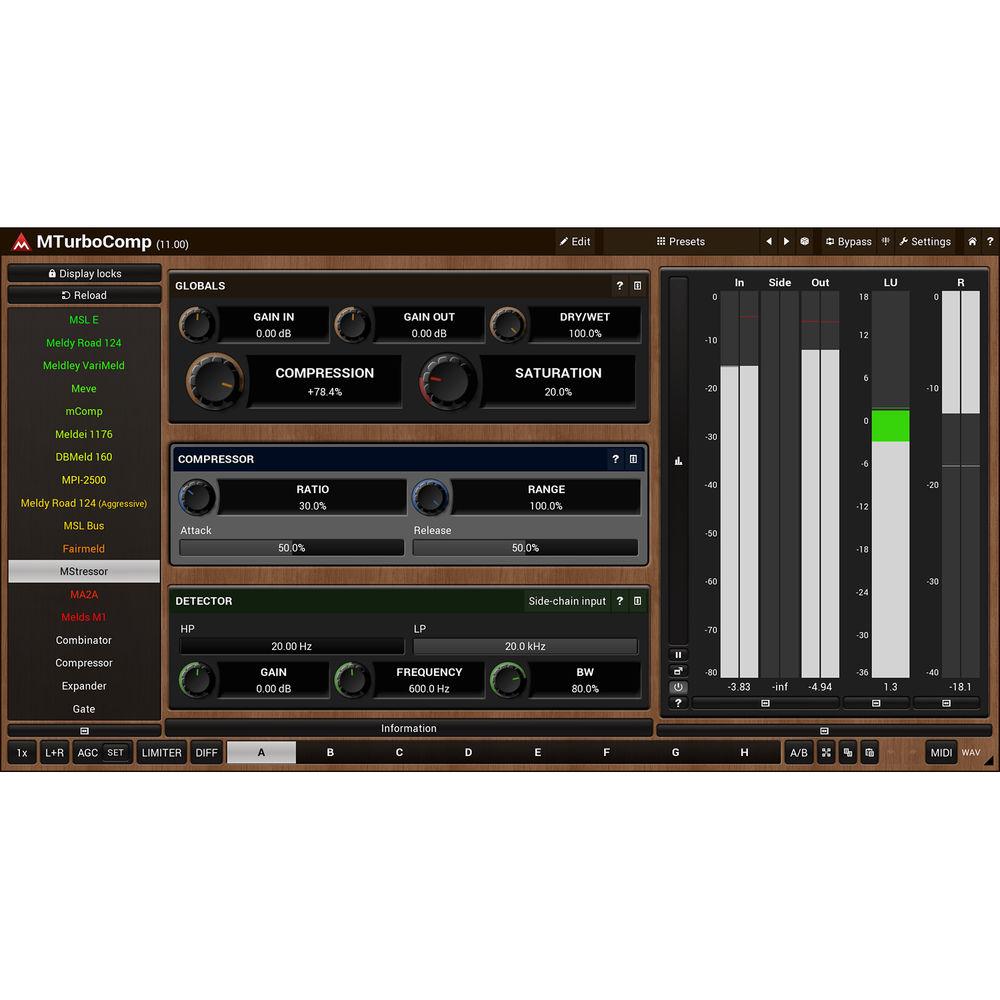The image size is (1000, 1000).
Task: Enable the LIMITER option
Action: (161, 753)
